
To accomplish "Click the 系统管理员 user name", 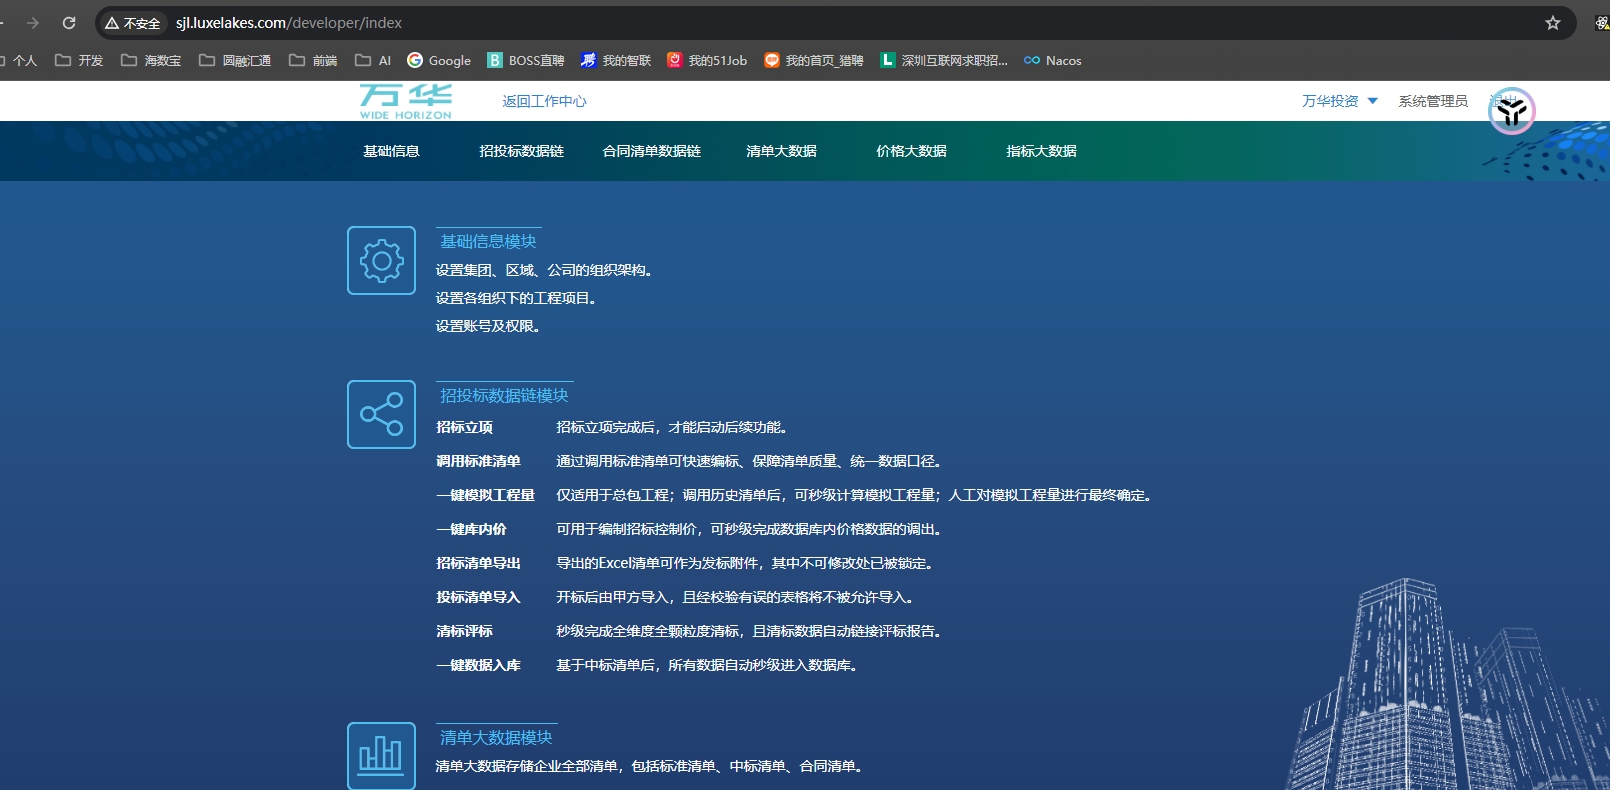I will pyautogui.click(x=1433, y=101).
